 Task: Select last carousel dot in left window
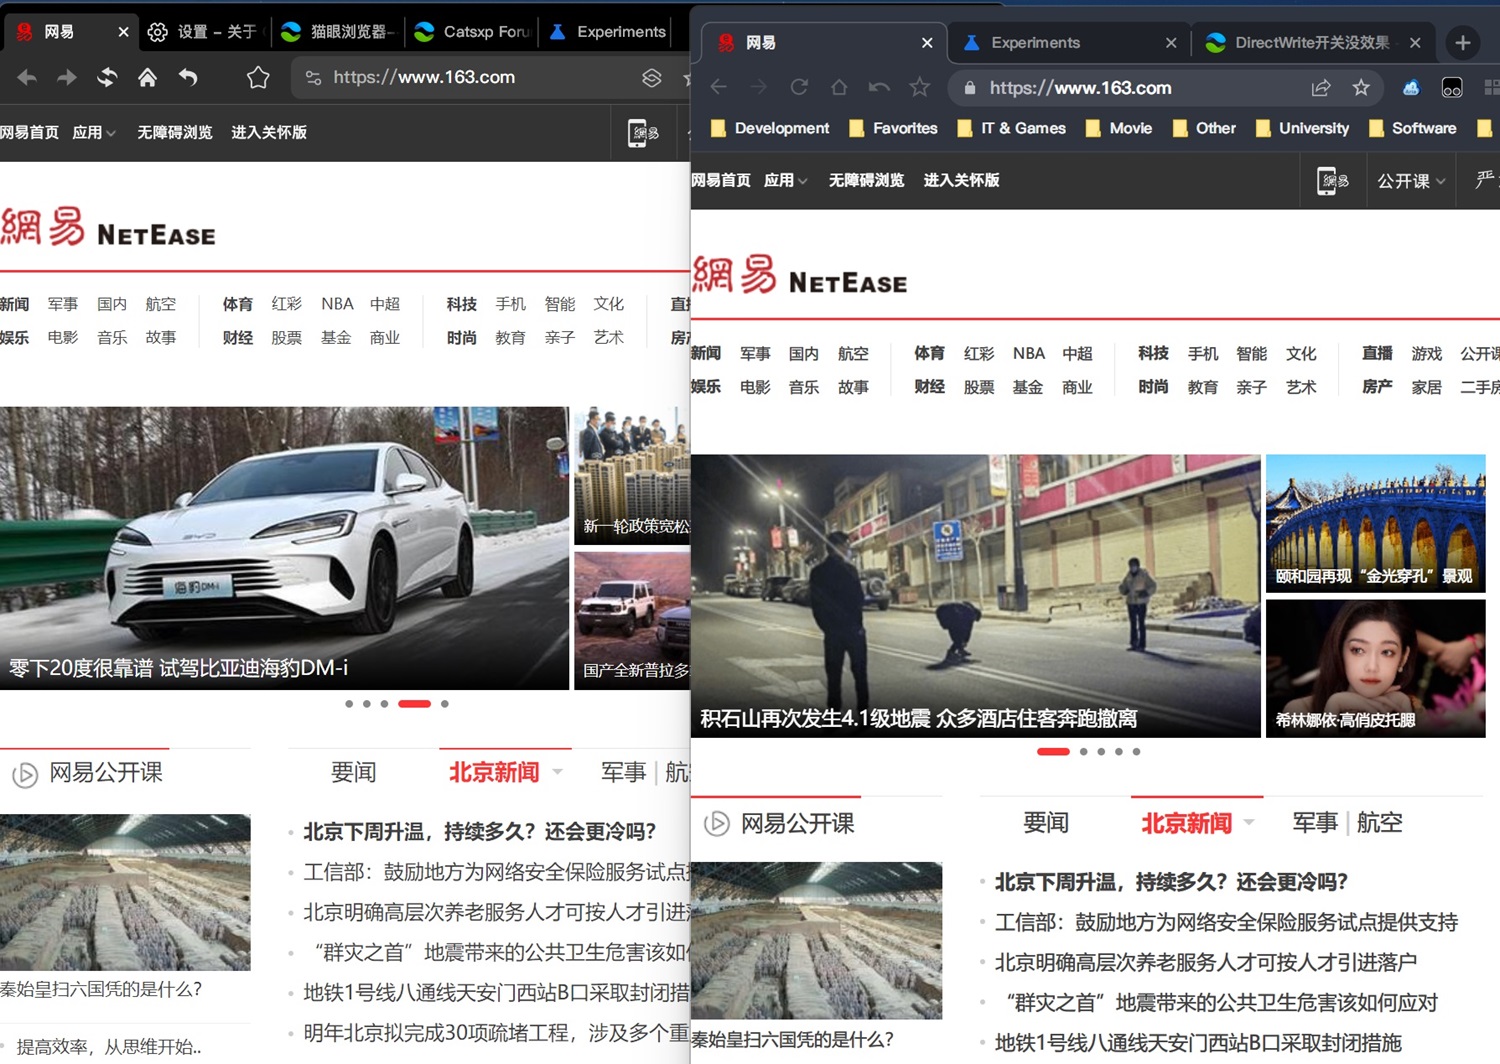click(445, 704)
